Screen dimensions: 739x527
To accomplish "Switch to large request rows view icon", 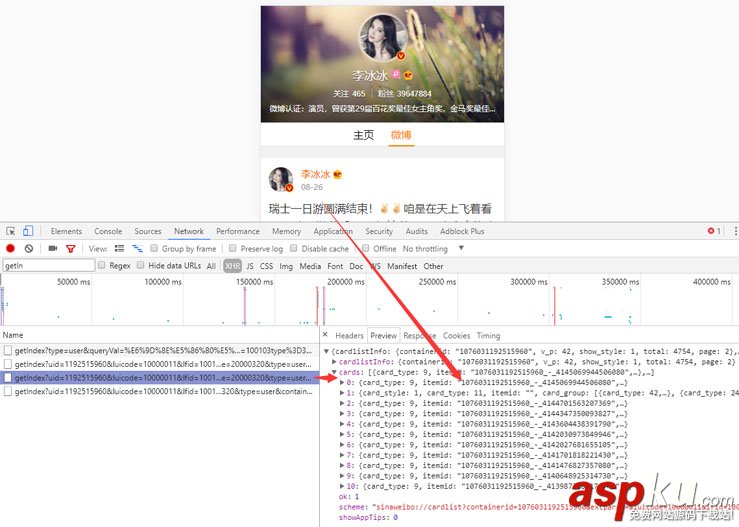I will [x=119, y=248].
